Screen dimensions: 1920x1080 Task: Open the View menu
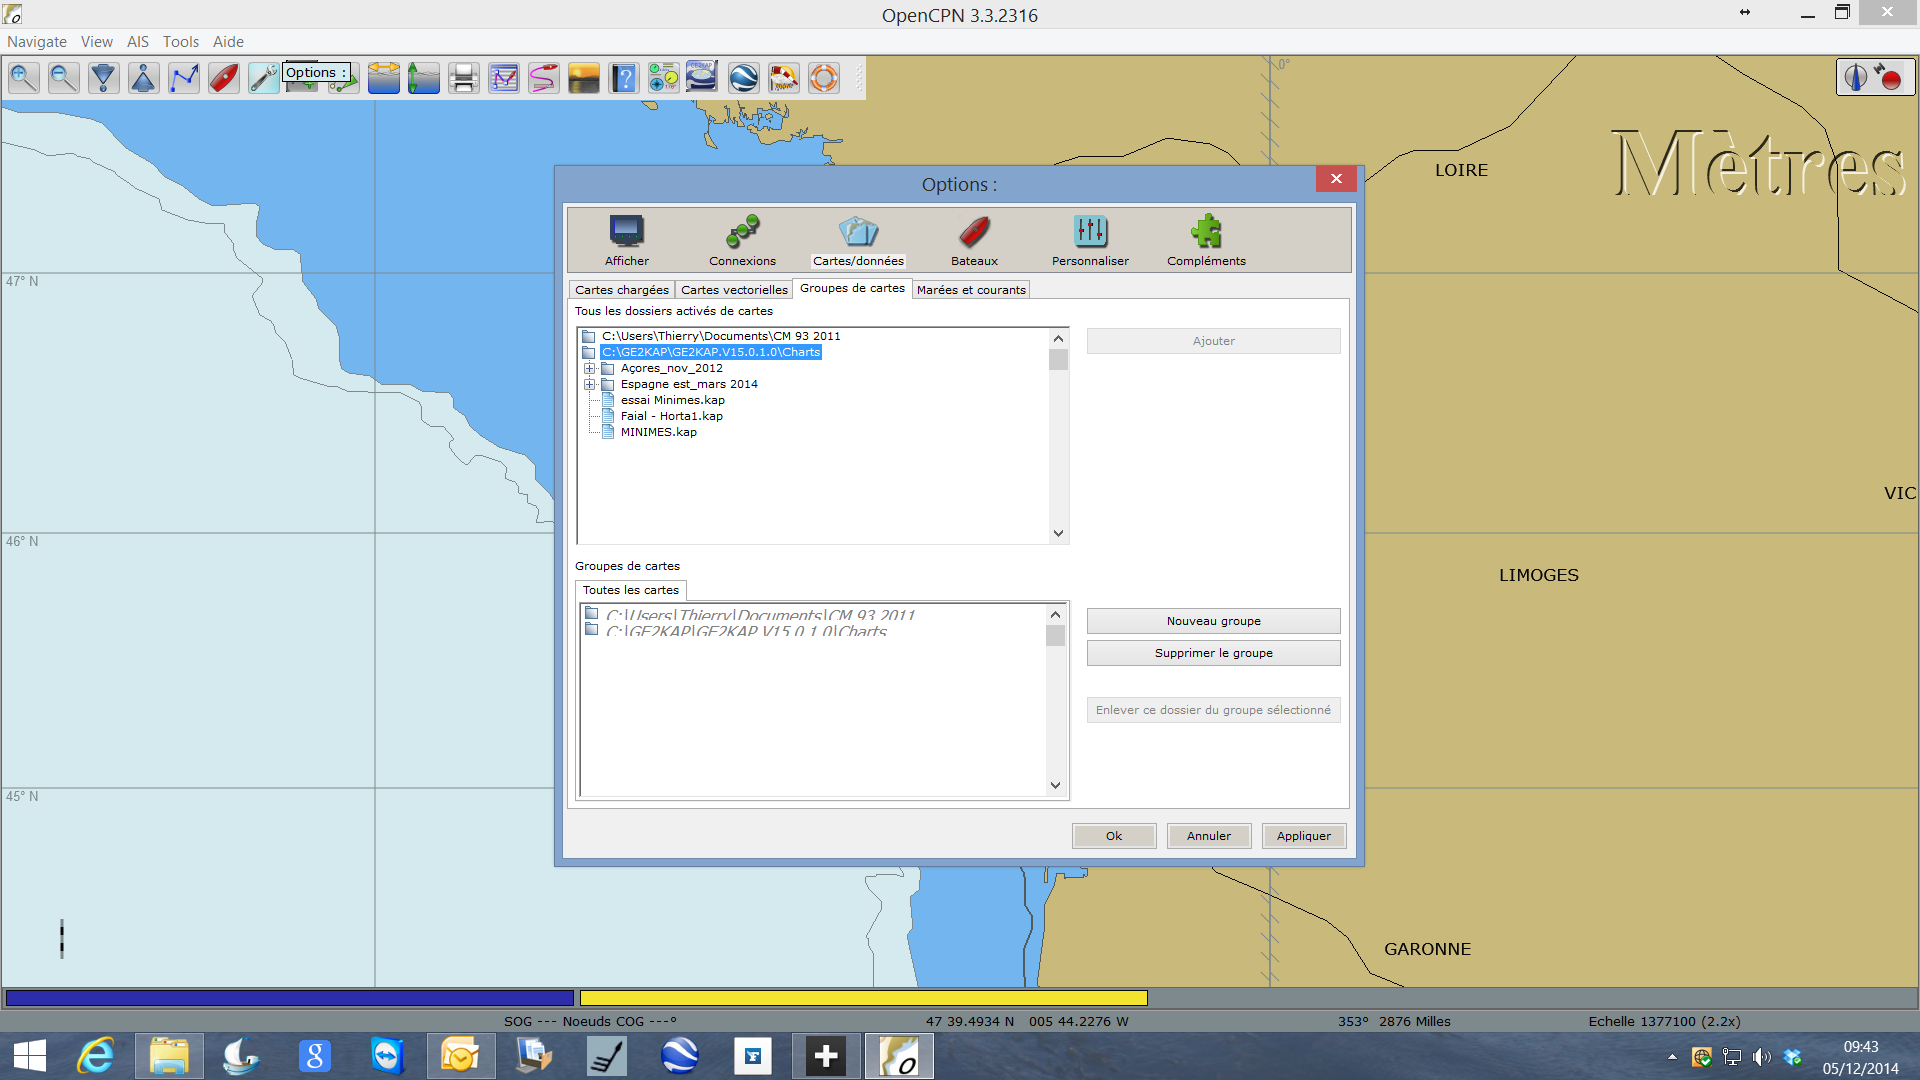97,42
